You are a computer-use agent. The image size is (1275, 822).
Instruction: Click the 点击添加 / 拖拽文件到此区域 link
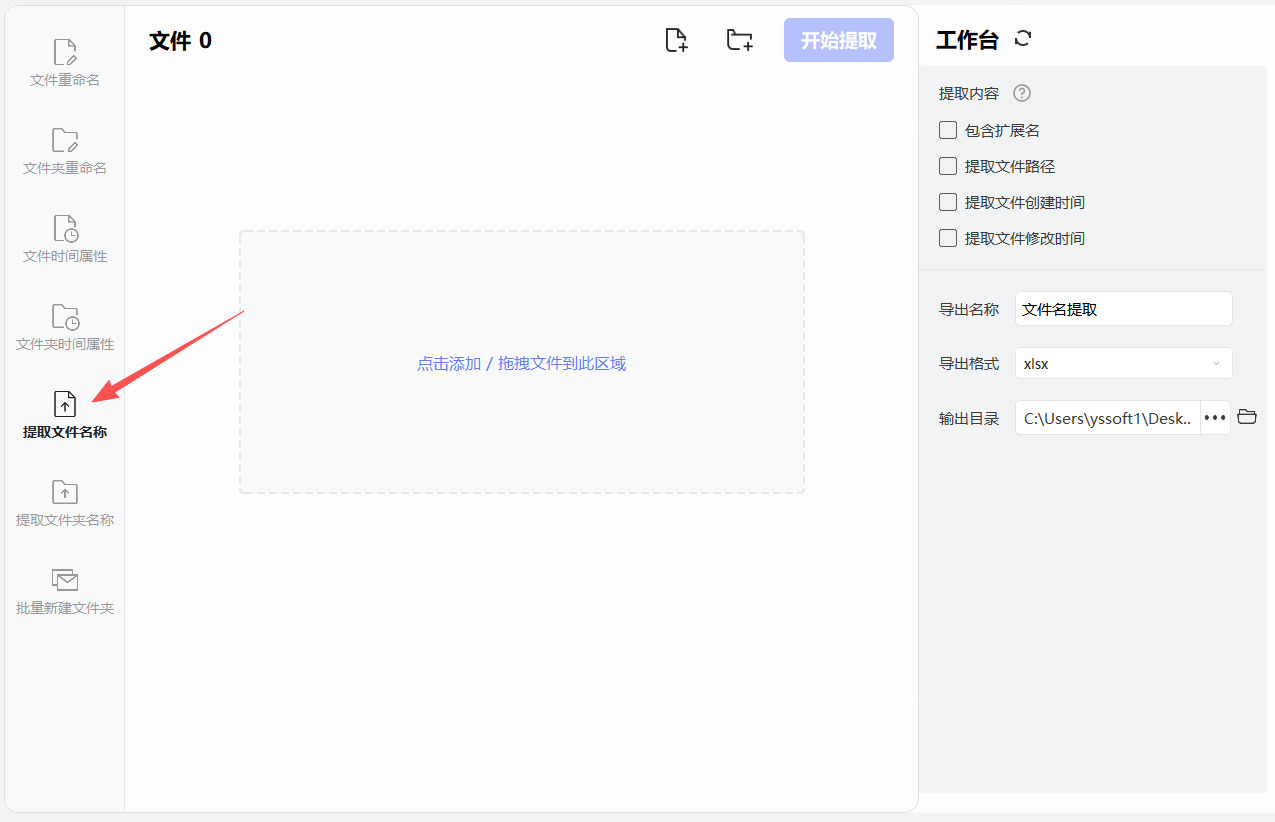point(521,363)
